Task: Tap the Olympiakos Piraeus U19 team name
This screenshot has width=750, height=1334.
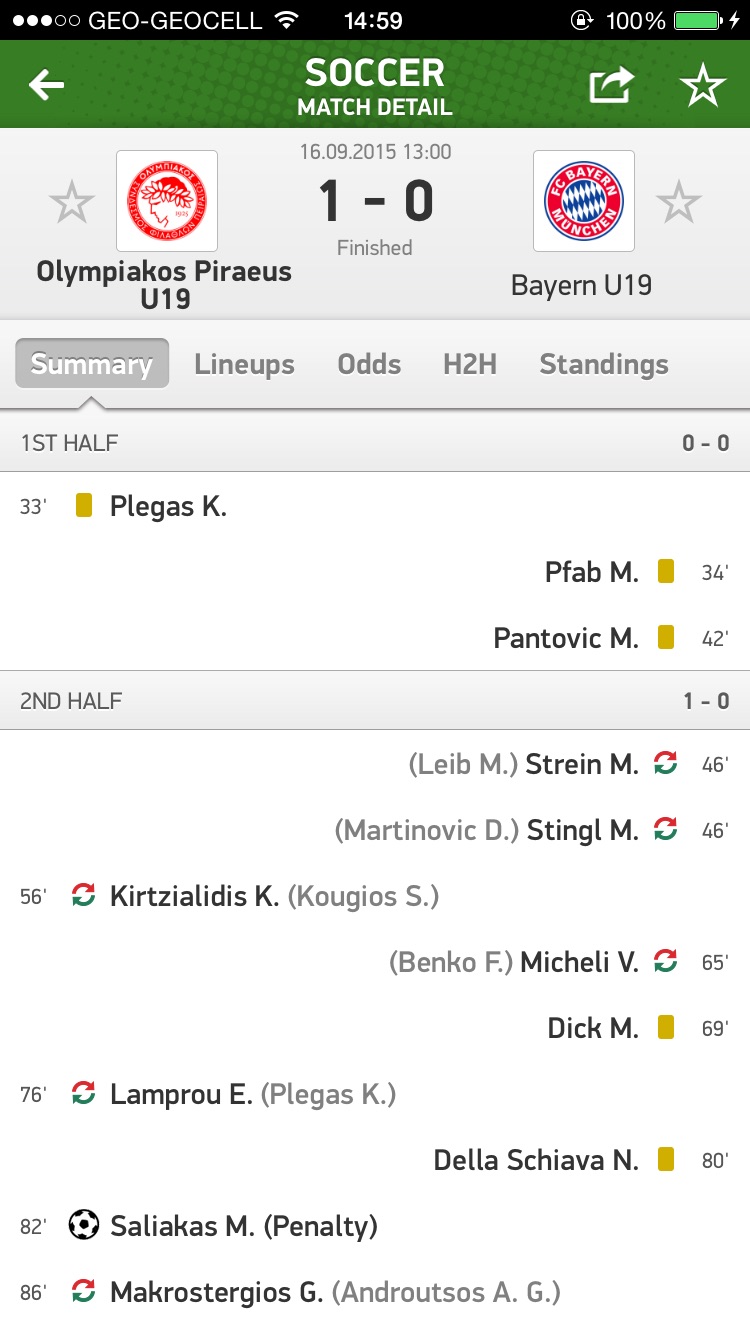Action: click(x=164, y=285)
